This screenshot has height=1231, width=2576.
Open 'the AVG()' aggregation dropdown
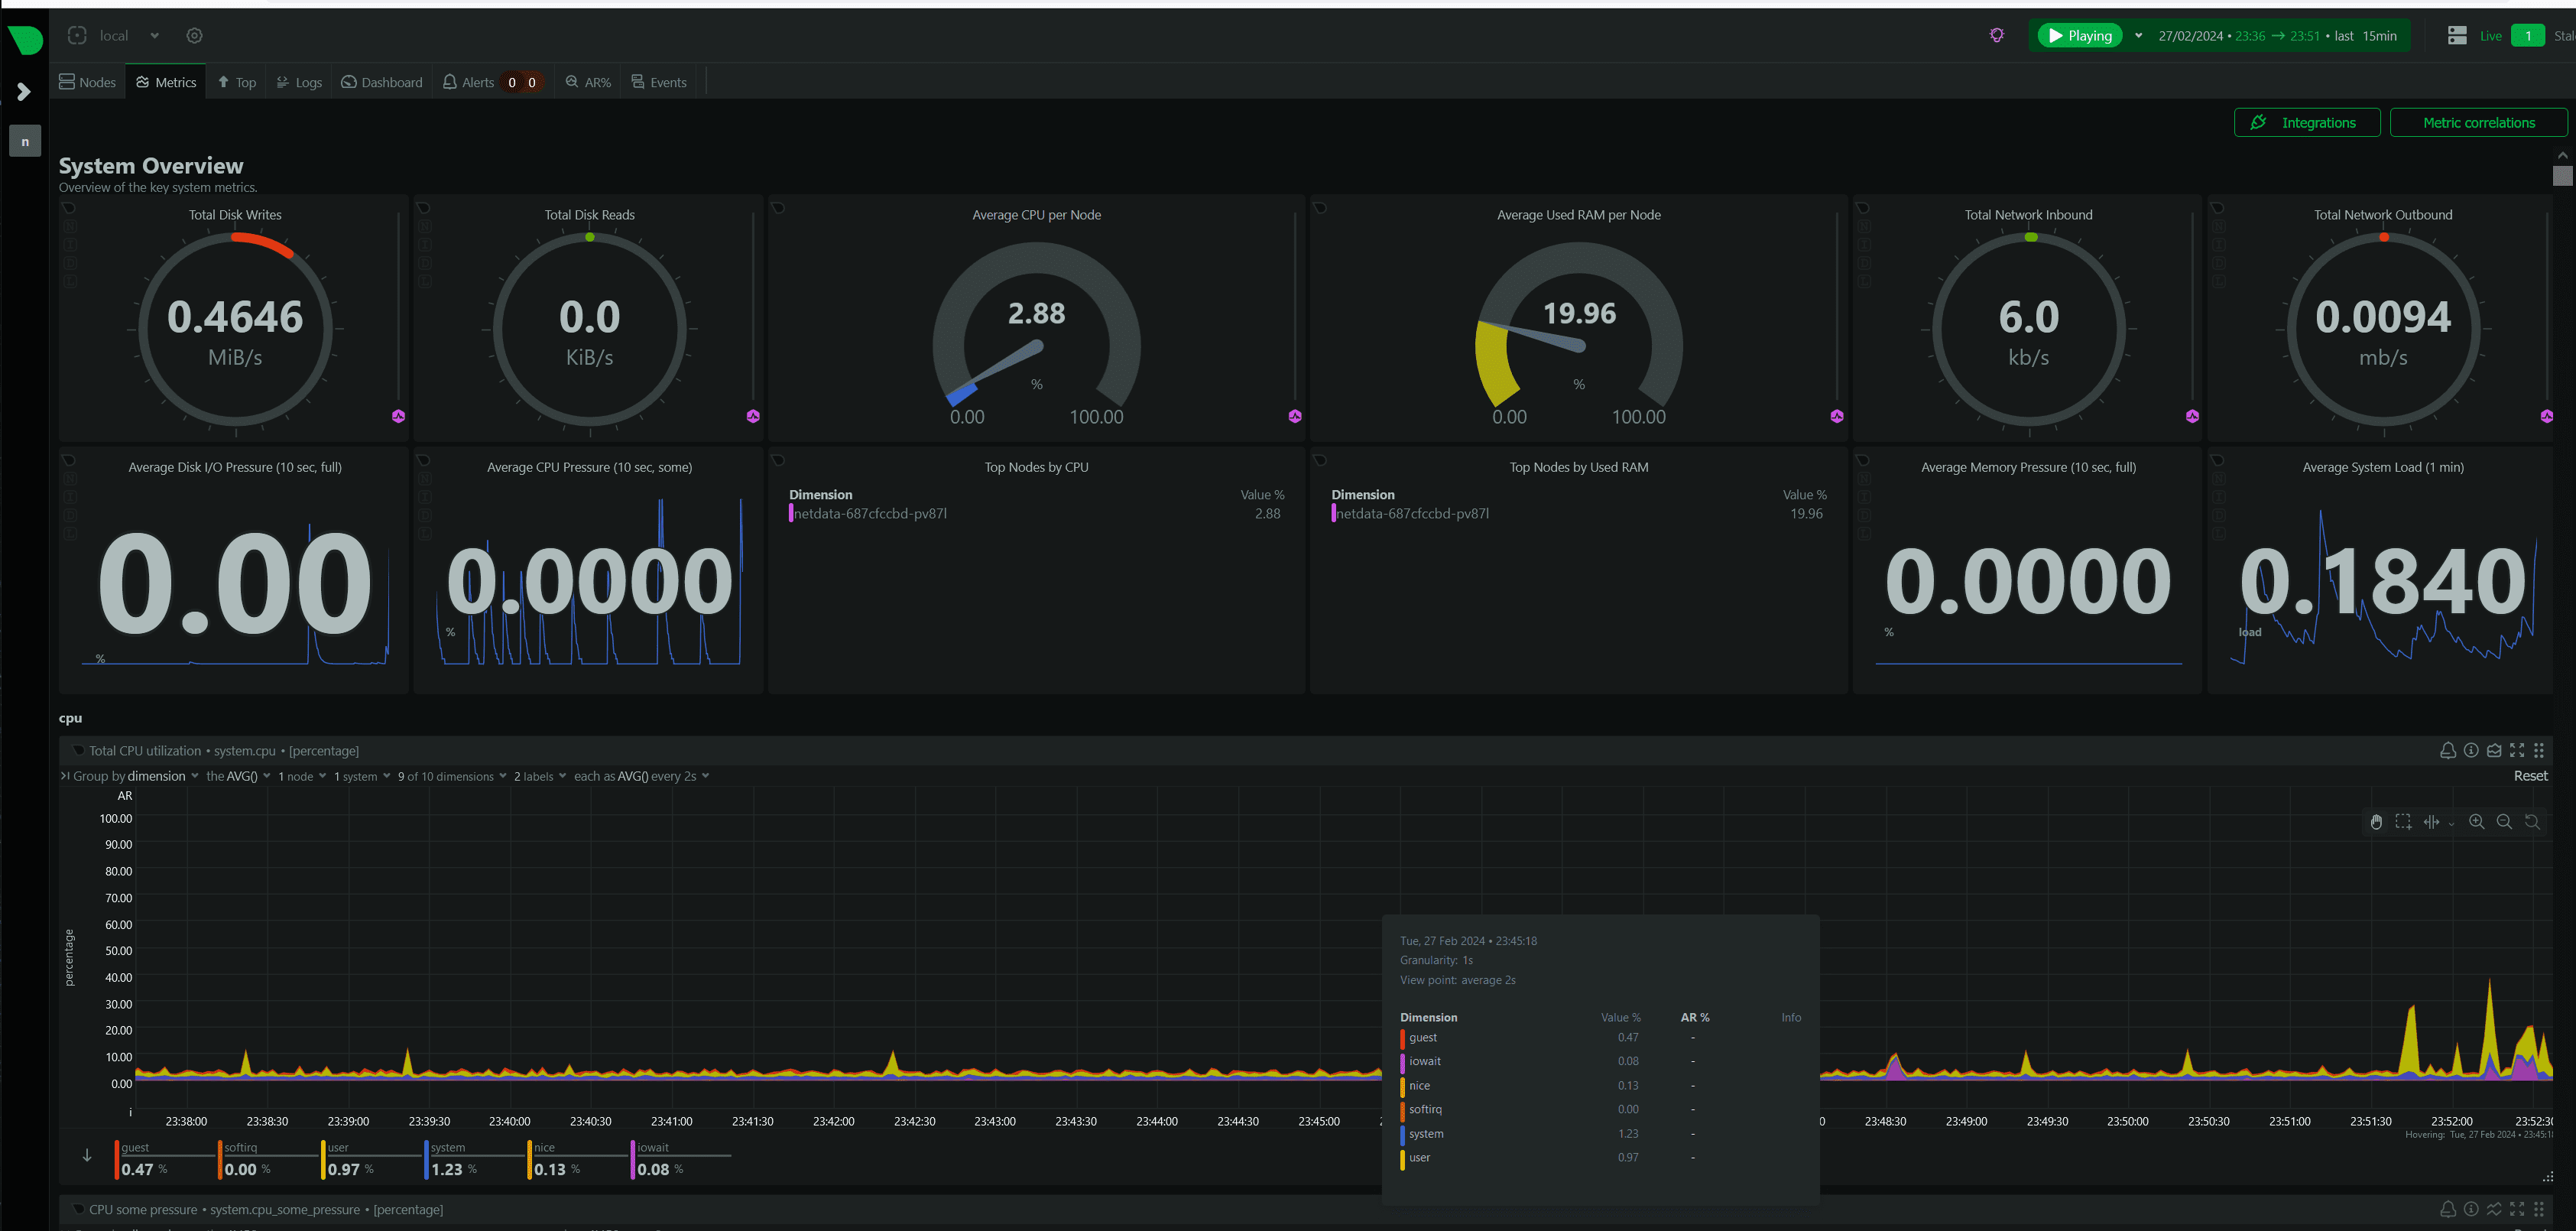tap(238, 776)
